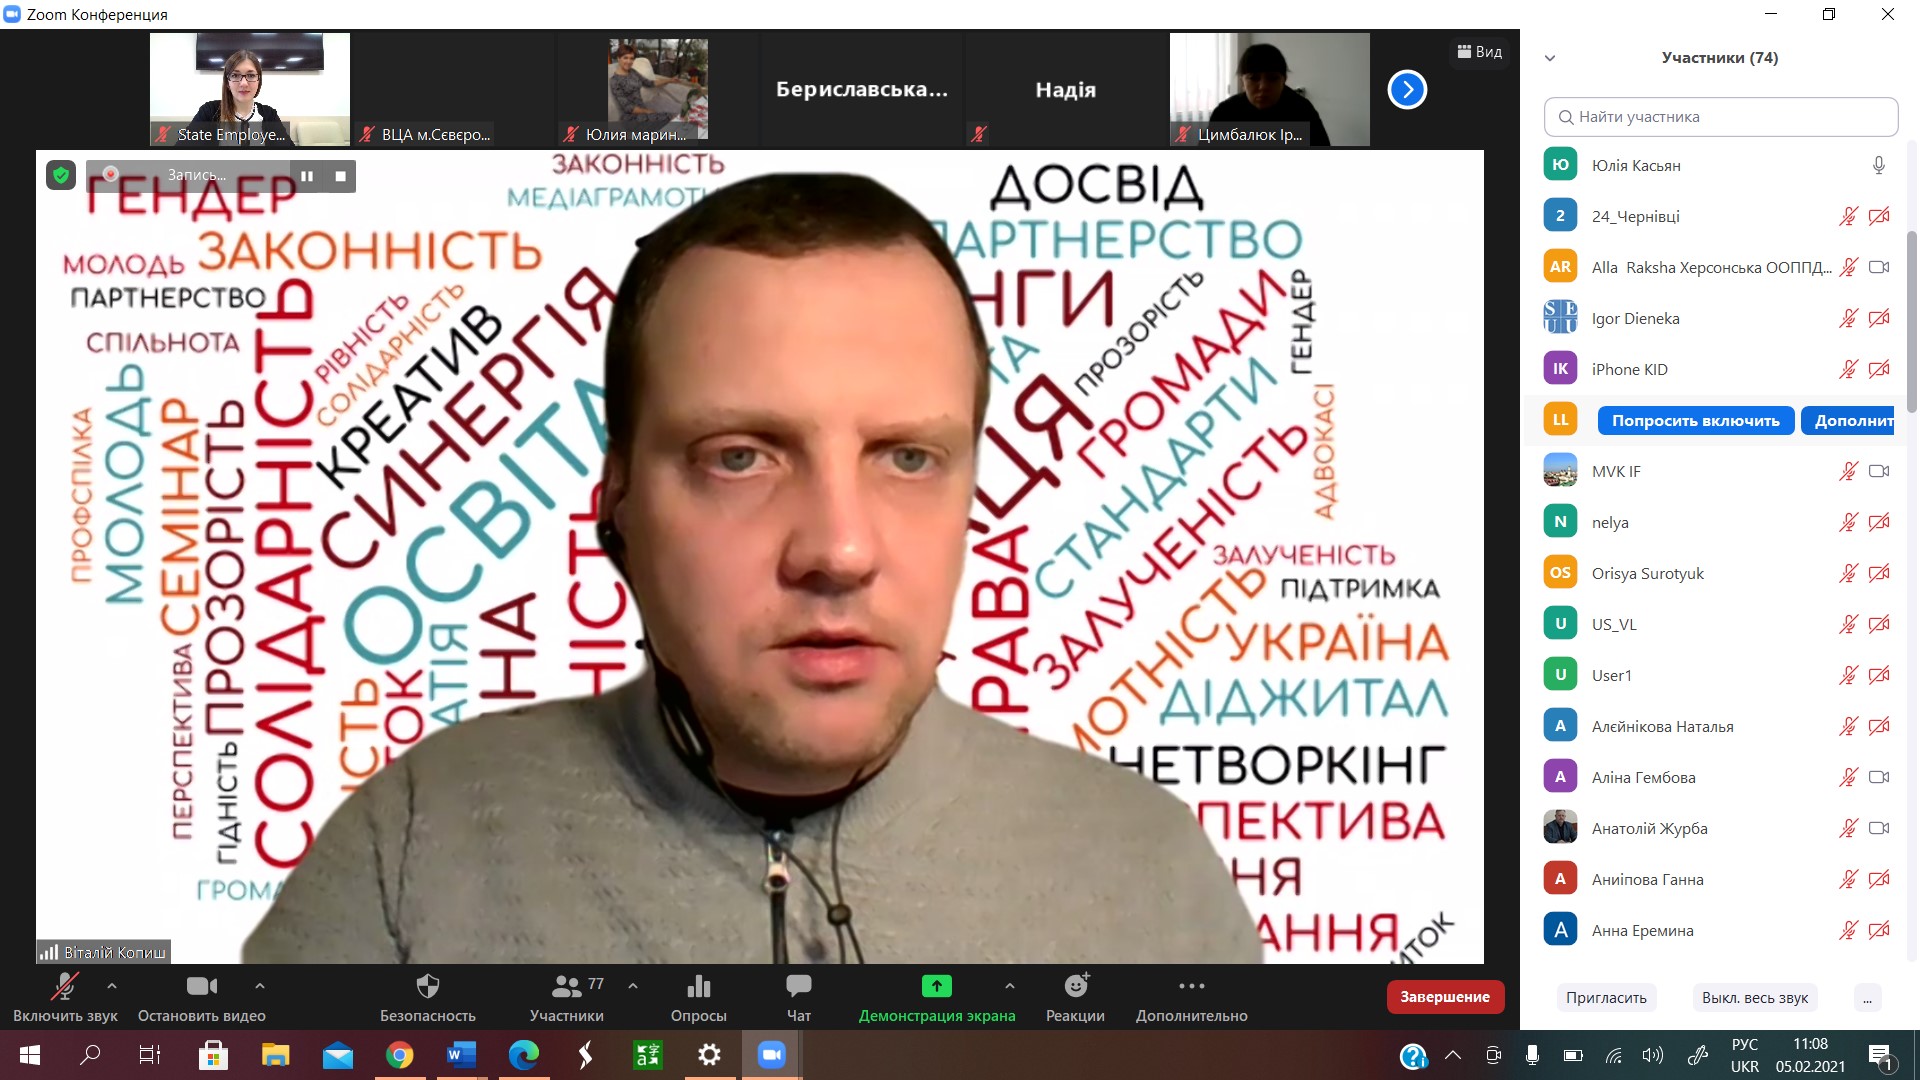Open Реакции reactions menu
The width and height of the screenshot is (1920, 1080).
(x=1075, y=997)
